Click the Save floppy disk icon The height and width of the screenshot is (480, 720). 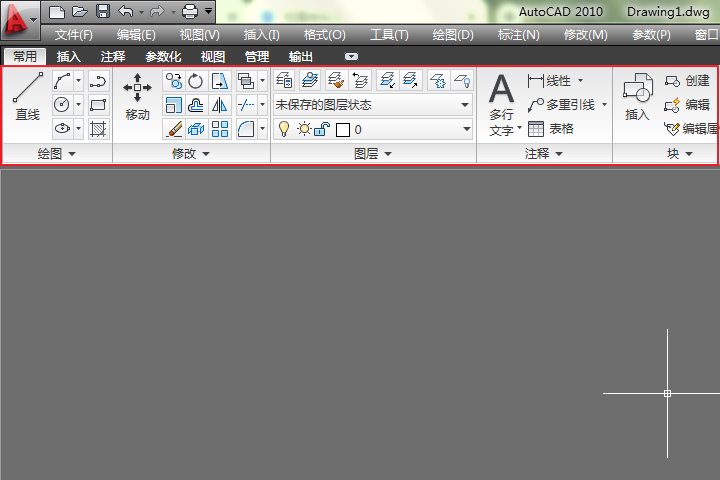click(103, 11)
